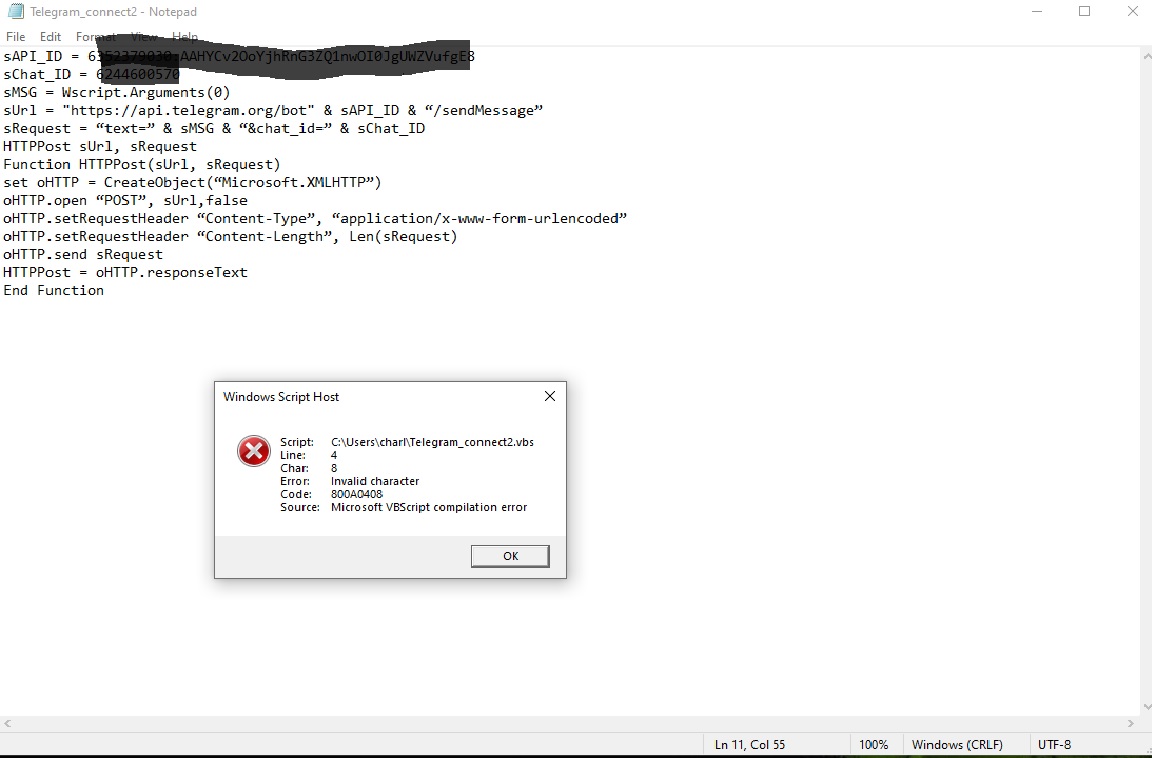Open the File menu
Screen dimensions: 1152x758
(x=15, y=37)
